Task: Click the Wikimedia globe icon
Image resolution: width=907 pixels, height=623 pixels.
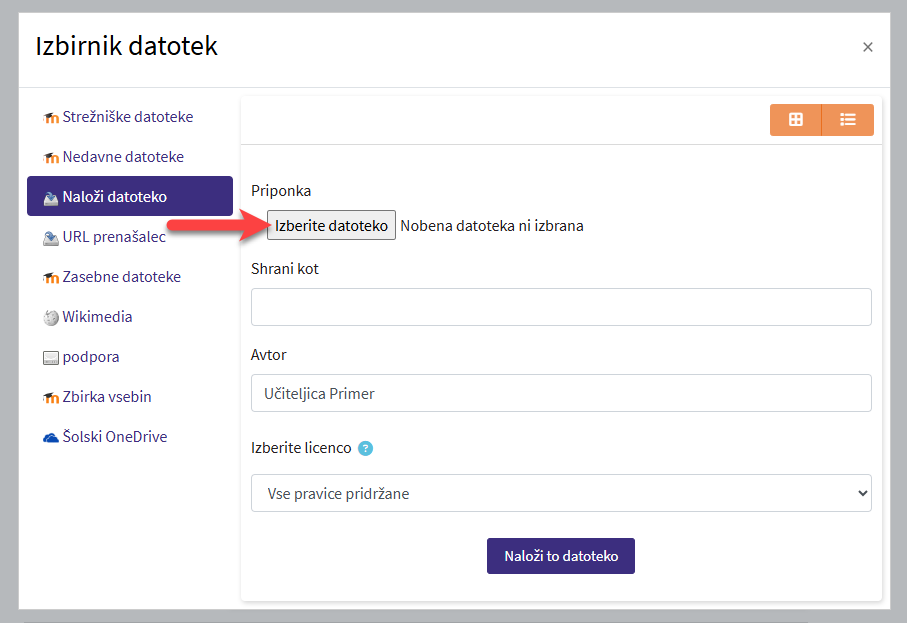Action: (51, 318)
